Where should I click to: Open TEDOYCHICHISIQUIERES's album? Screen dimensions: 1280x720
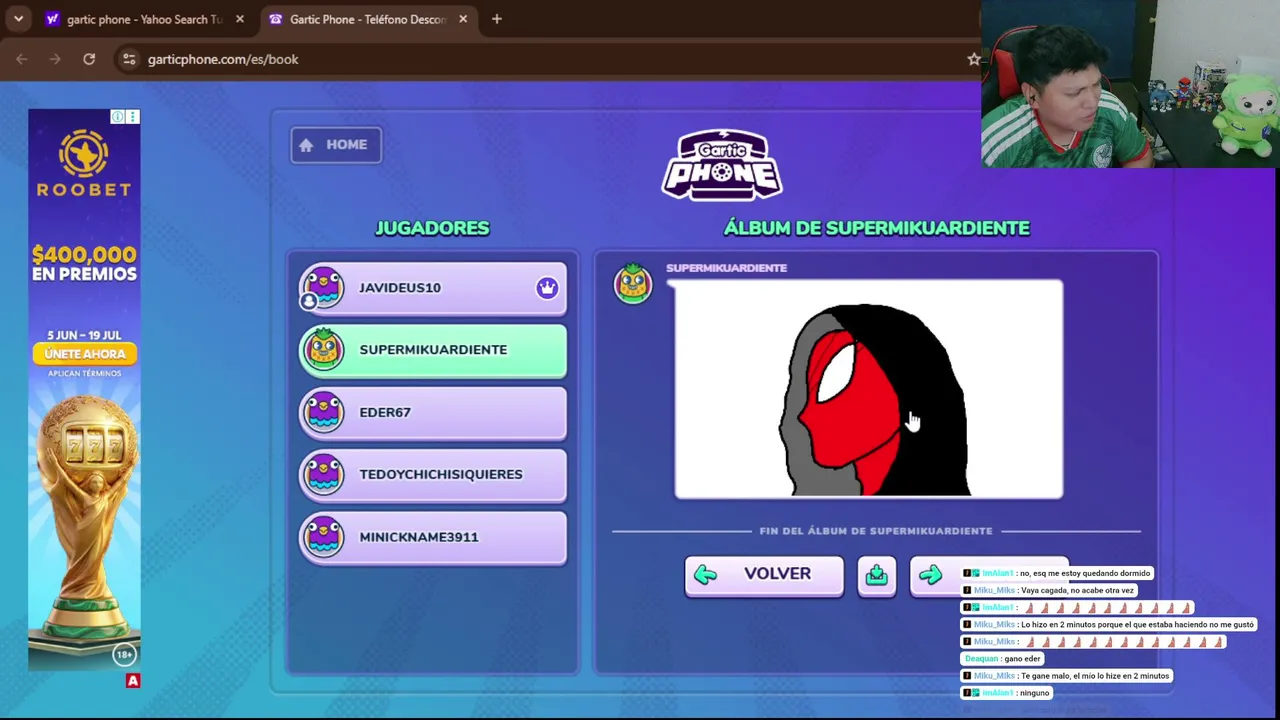point(433,474)
